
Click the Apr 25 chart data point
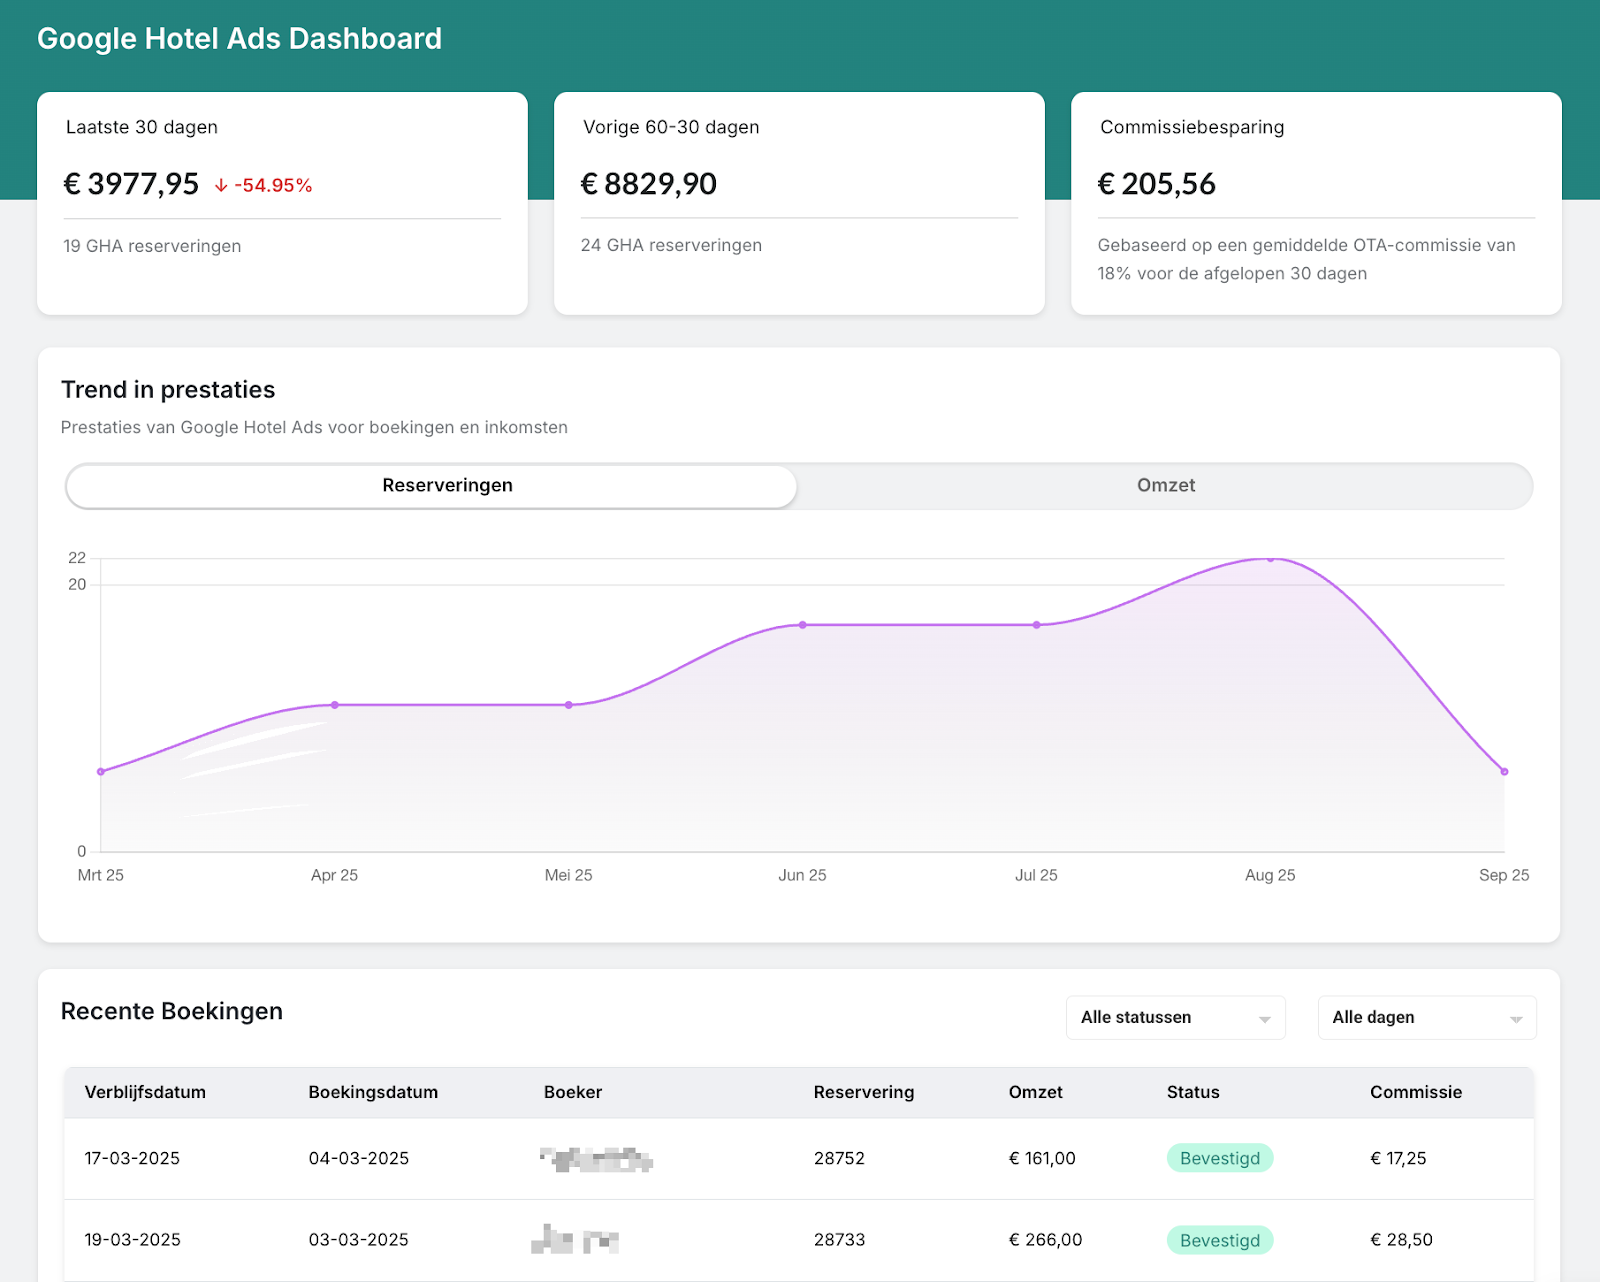335,705
